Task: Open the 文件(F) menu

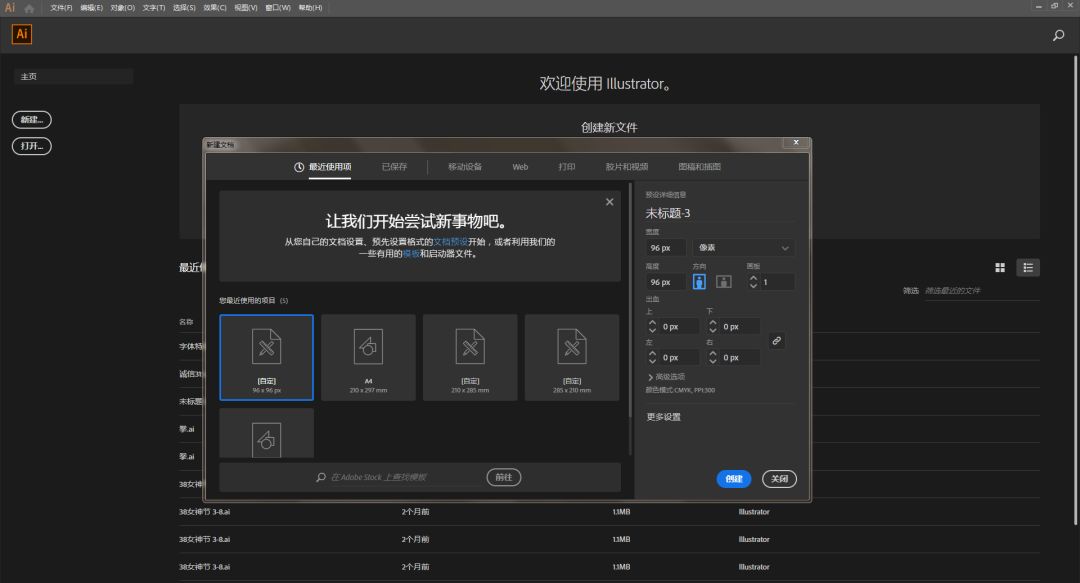Action: click(x=61, y=8)
